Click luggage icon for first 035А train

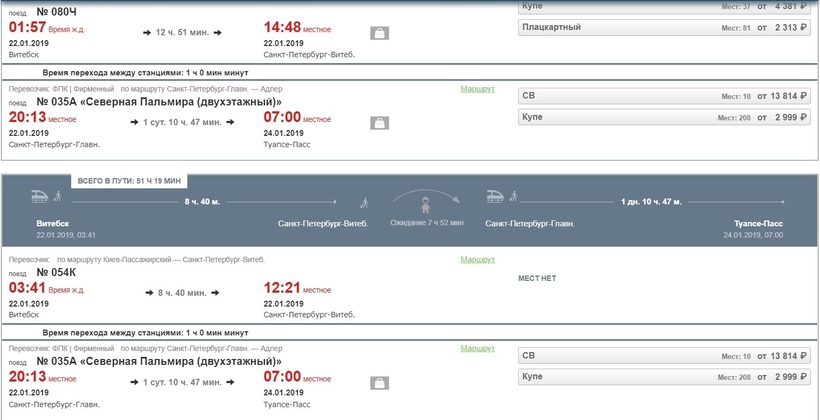tap(380, 123)
